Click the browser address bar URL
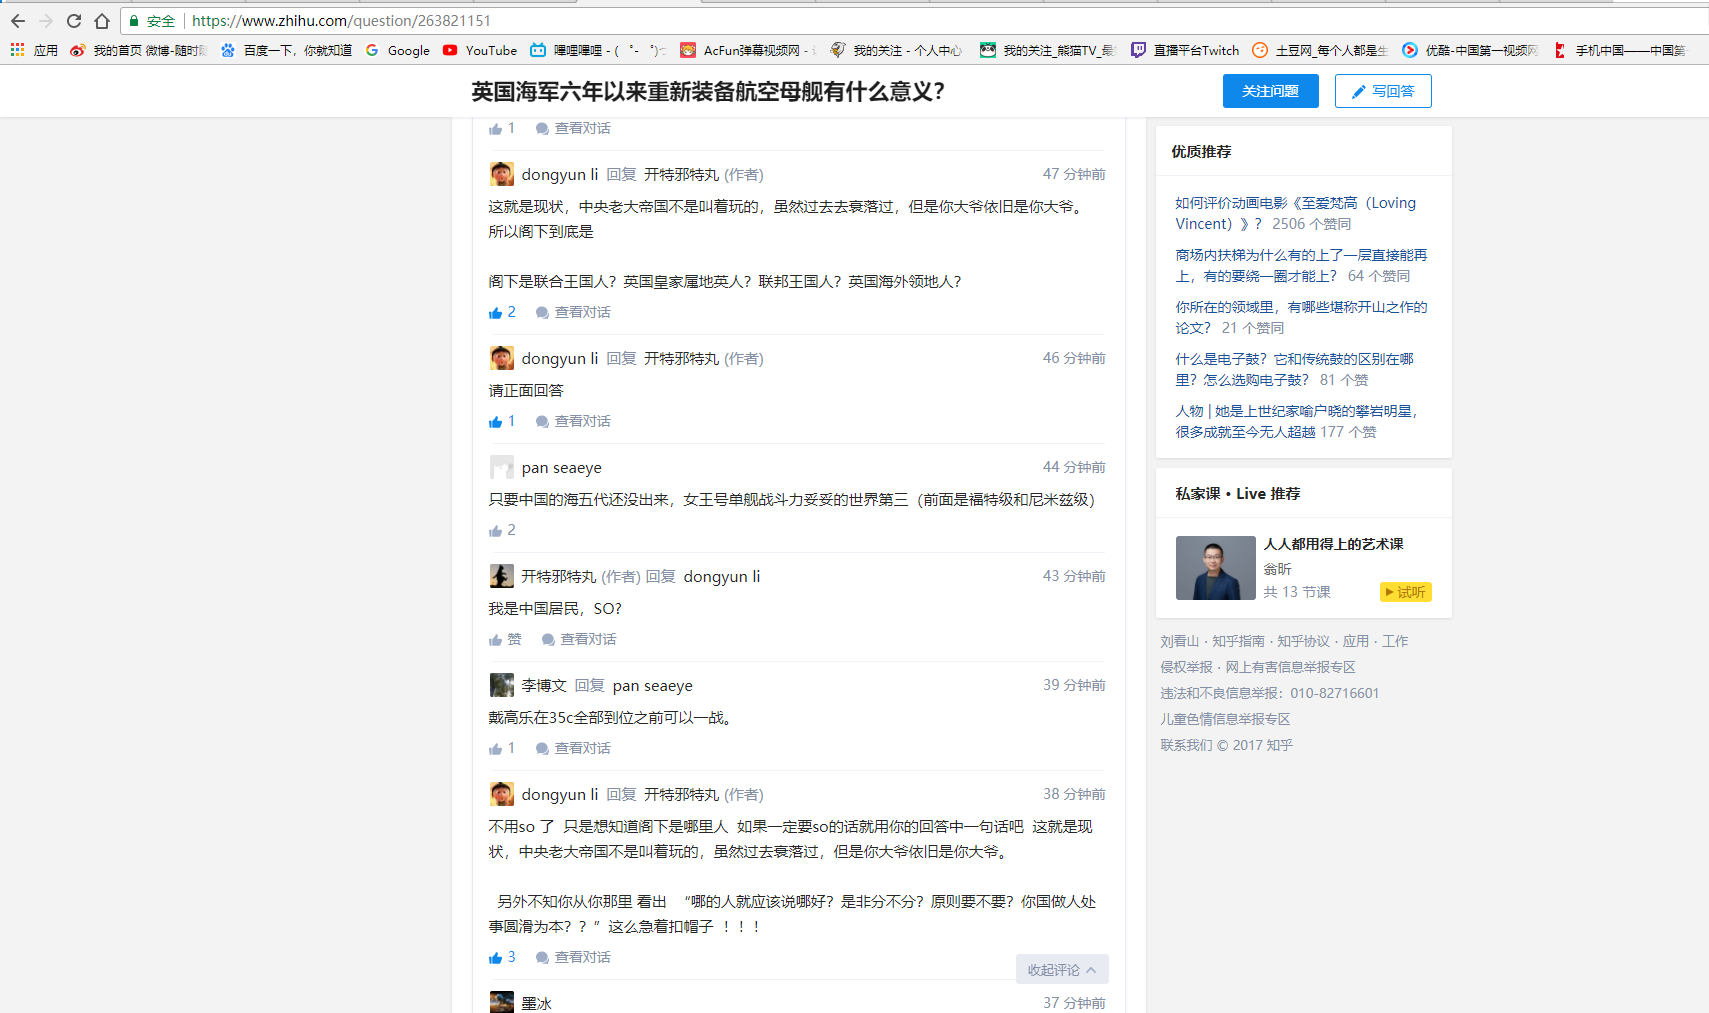Screen dimensions: 1709x1013 coord(341,21)
